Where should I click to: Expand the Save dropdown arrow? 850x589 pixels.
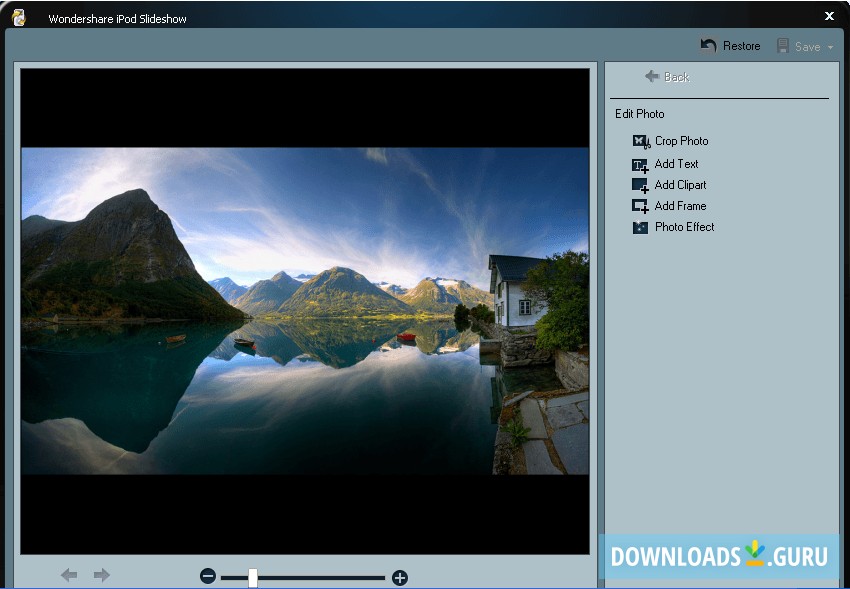[x=830, y=47]
